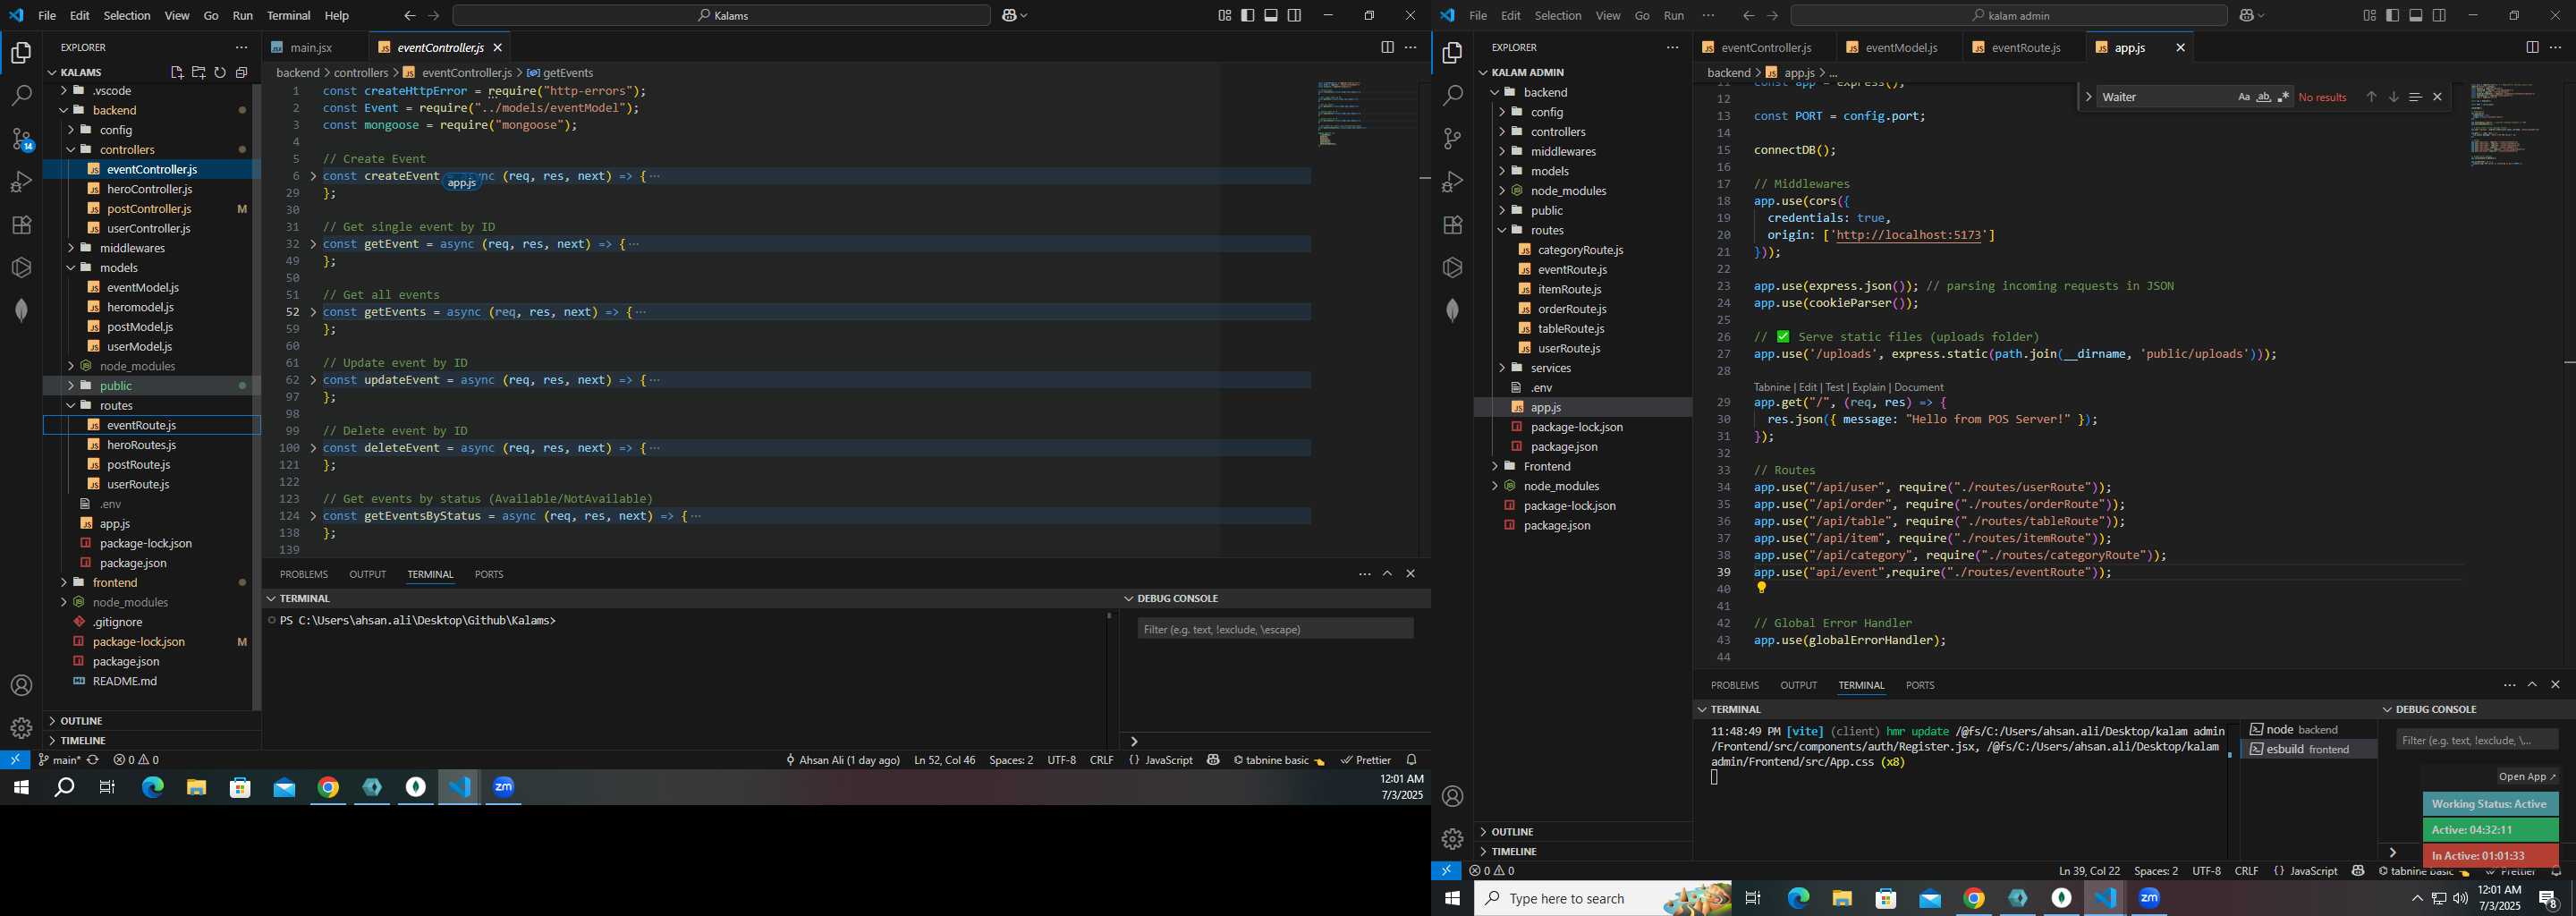Open PORTS panel tab in kalam admin
Viewport: 2576px width, 916px height.
1920,685
